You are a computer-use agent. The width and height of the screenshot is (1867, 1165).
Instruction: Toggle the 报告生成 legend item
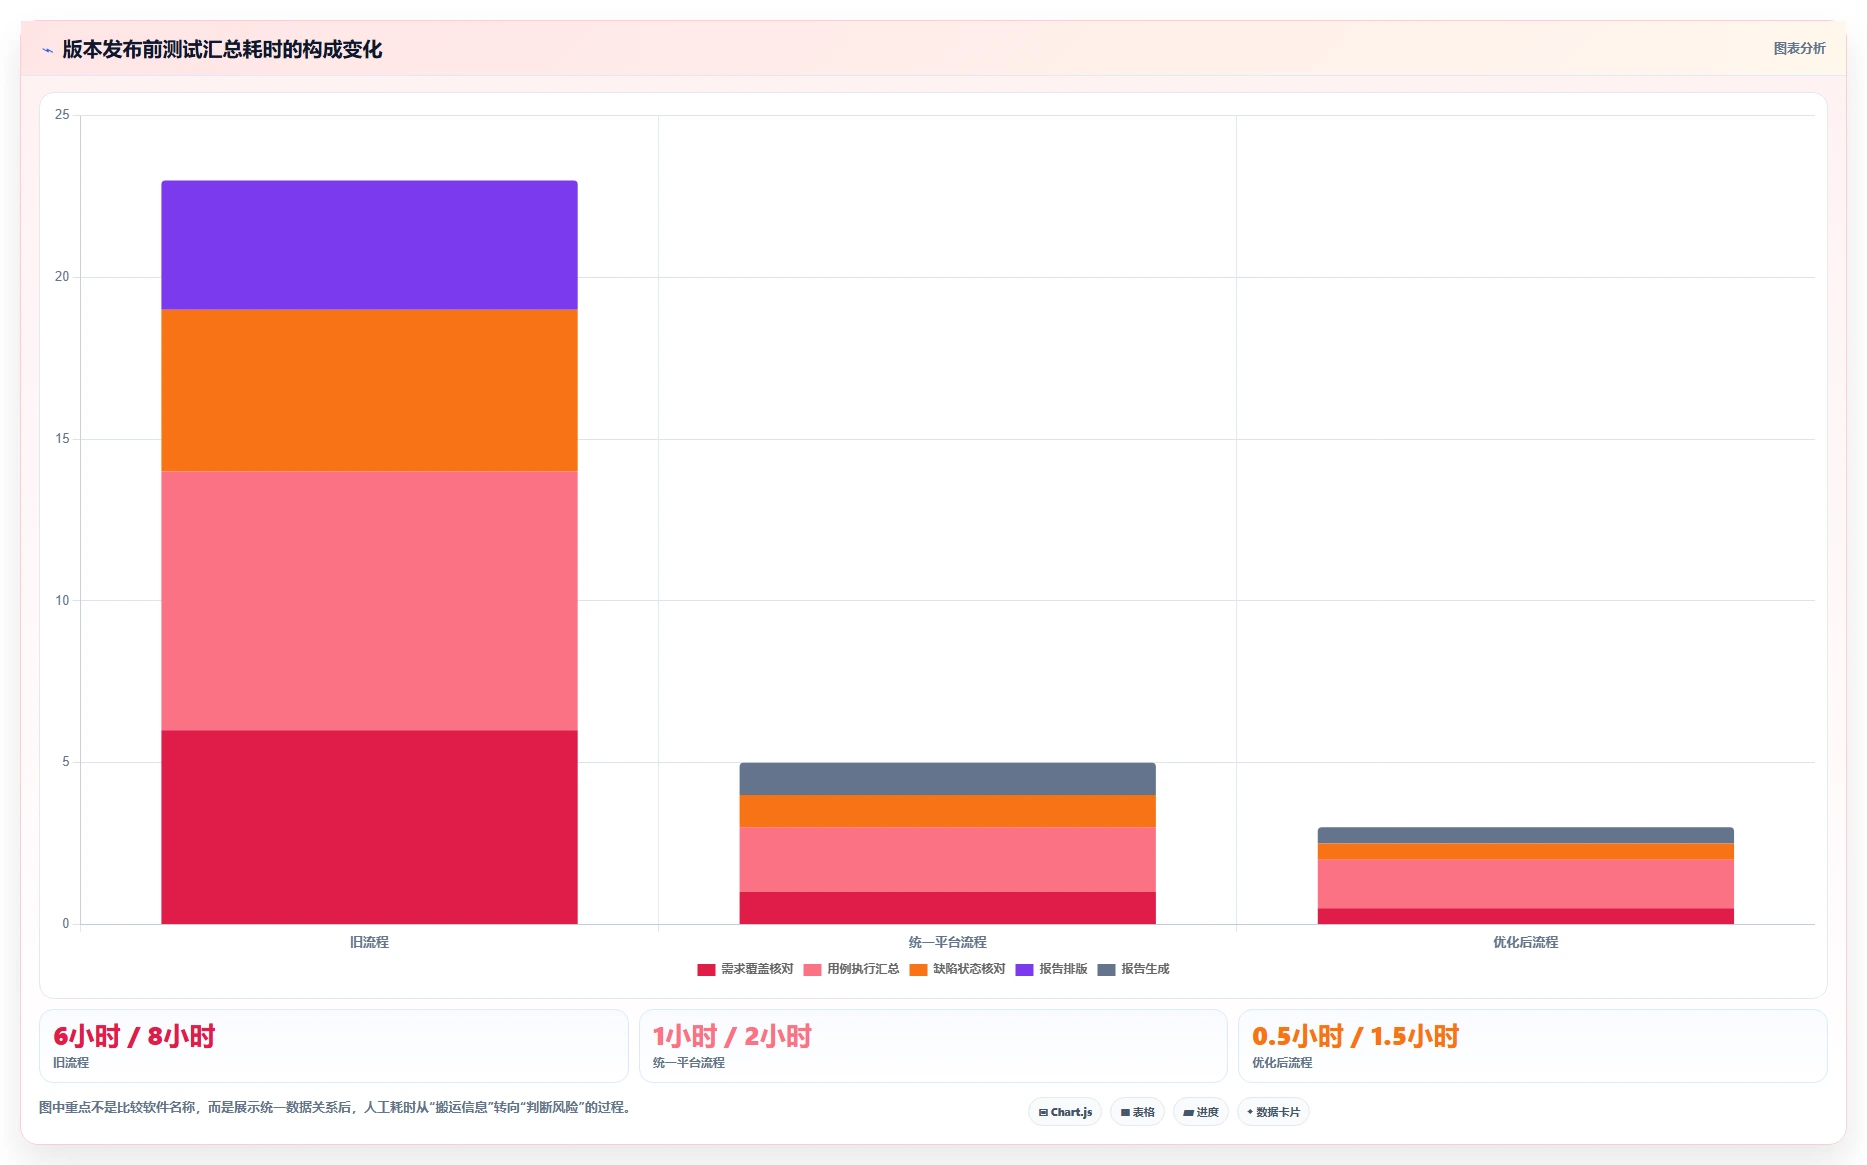[x=1133, y=969]
